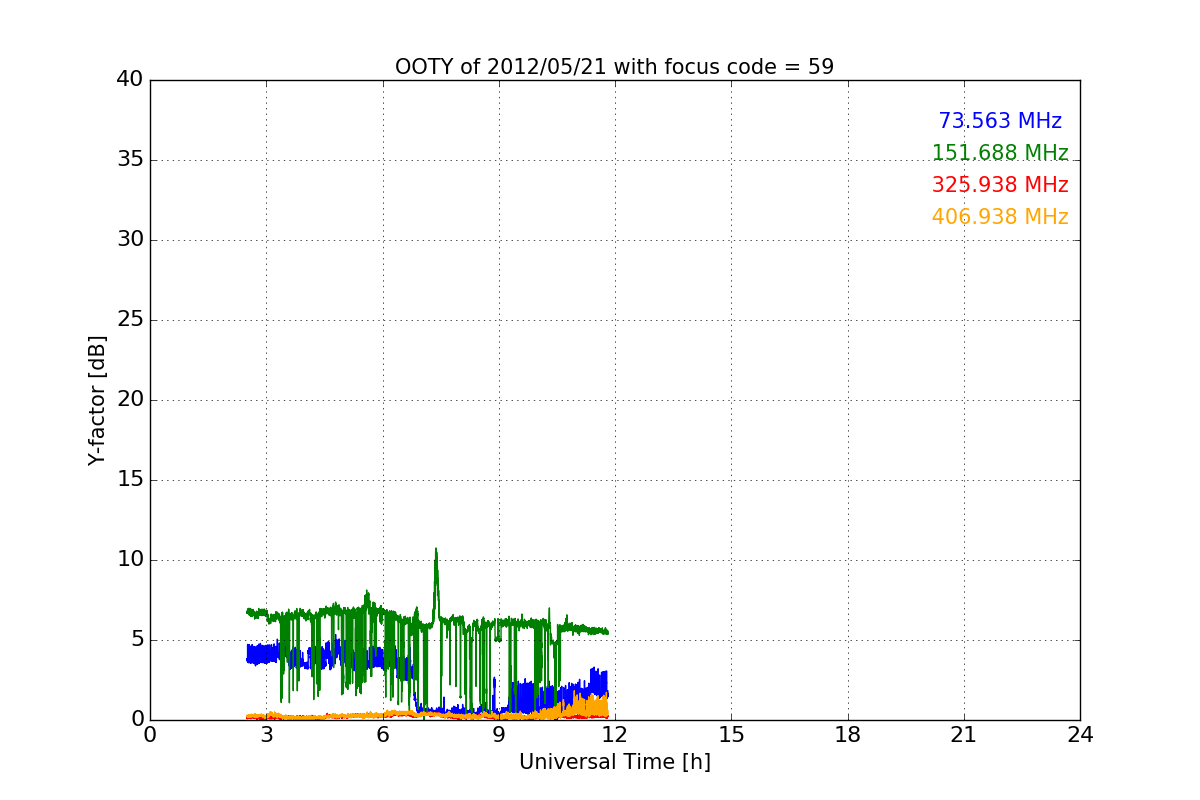The height and width of the screenshot is (800, 1200).
Task: Select the 406.938 MHz legend label
Action: click(x=1000, y=217)
